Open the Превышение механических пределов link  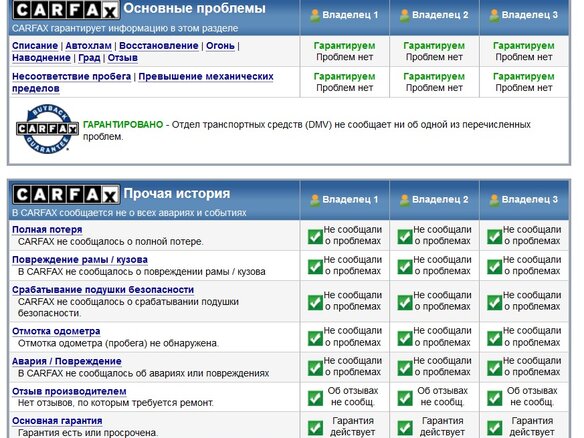[x=143, y=82]
